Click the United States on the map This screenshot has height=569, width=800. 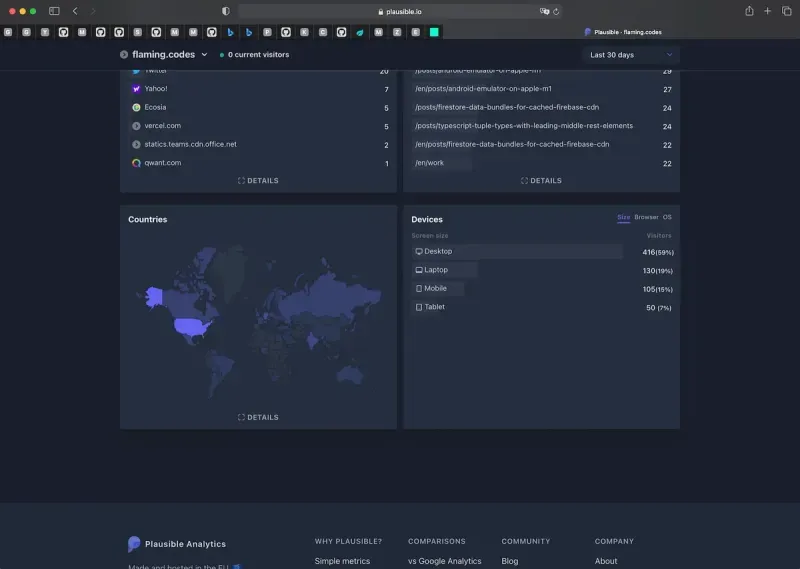tap(191, 327)
